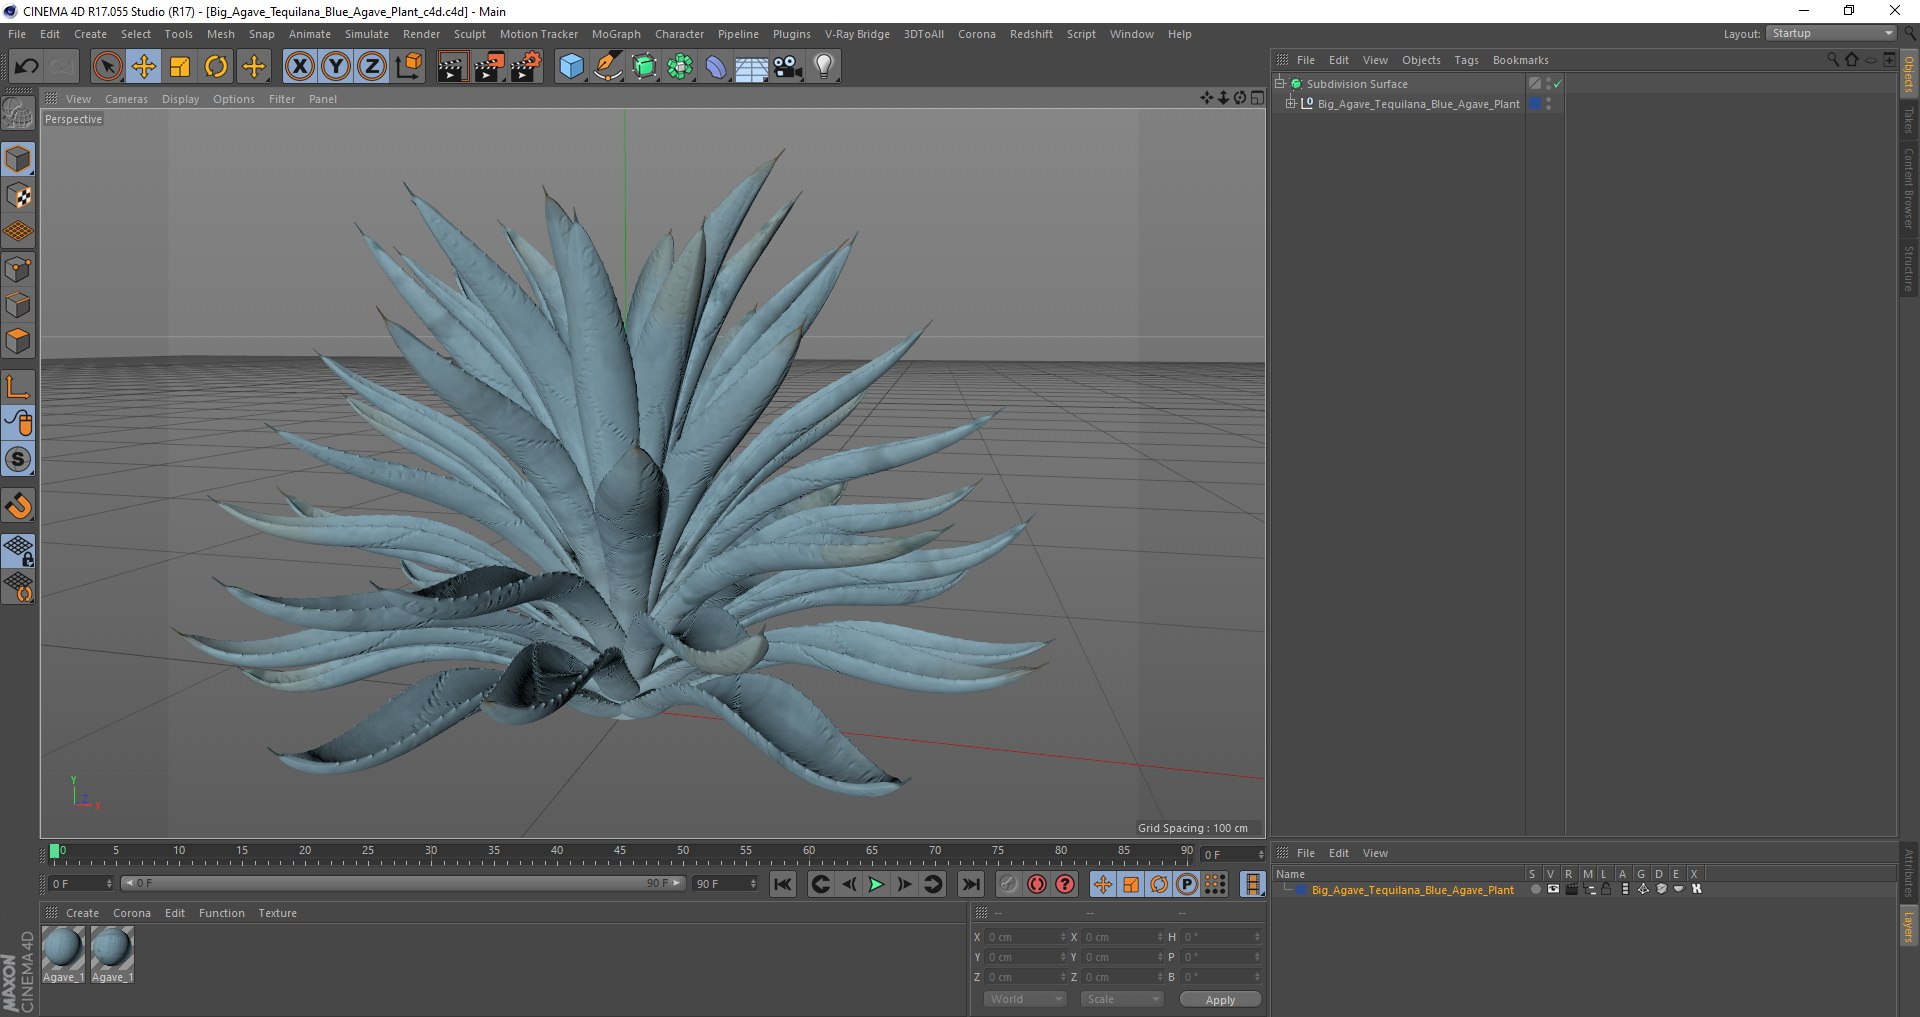
Task: Toggle autokeying record button
Action: click(x=1037, y=884)
